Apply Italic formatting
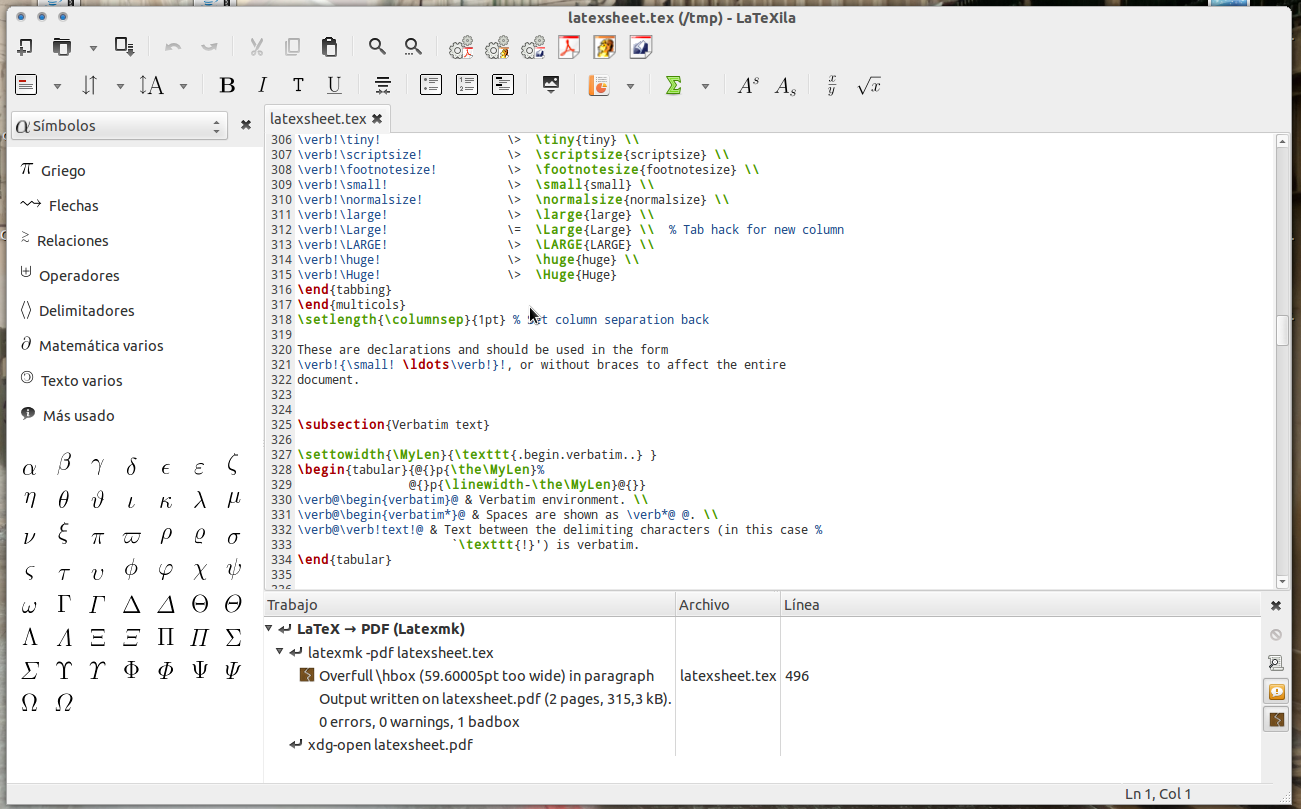This screenshot has width=1301, height=809. (263, 86)
